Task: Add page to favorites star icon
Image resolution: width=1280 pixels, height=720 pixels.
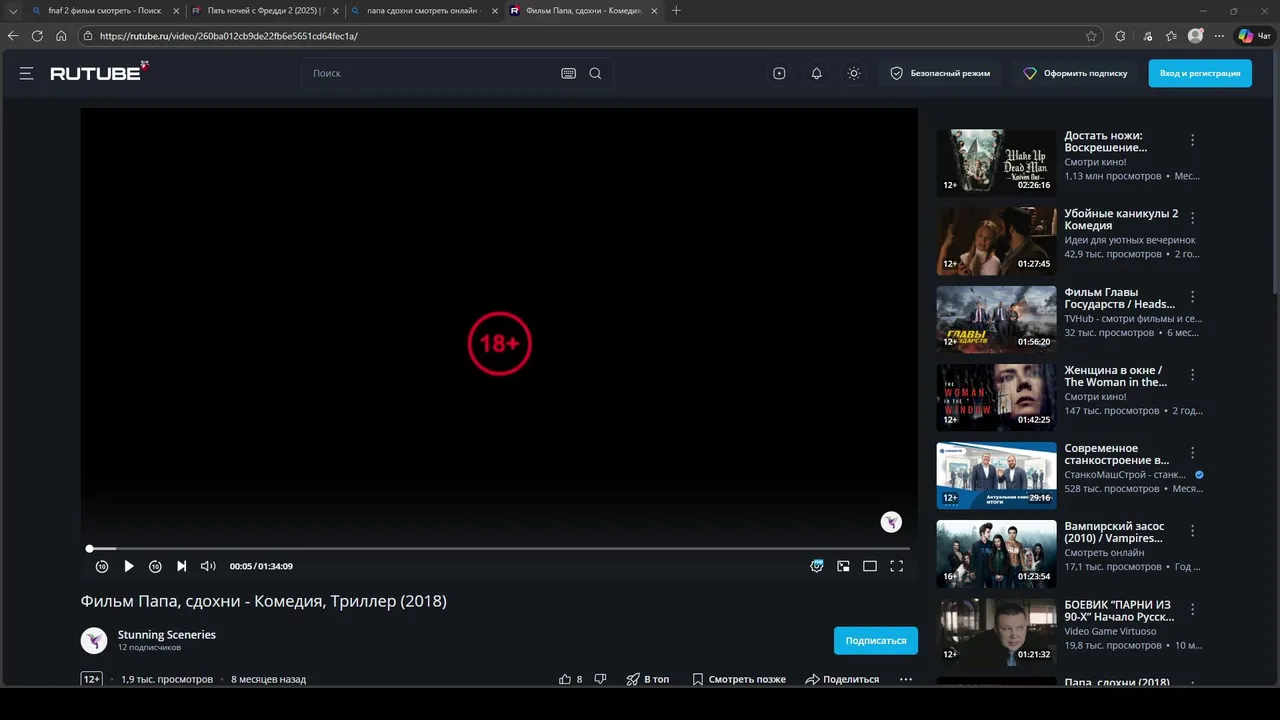Action: point(1091,36)
